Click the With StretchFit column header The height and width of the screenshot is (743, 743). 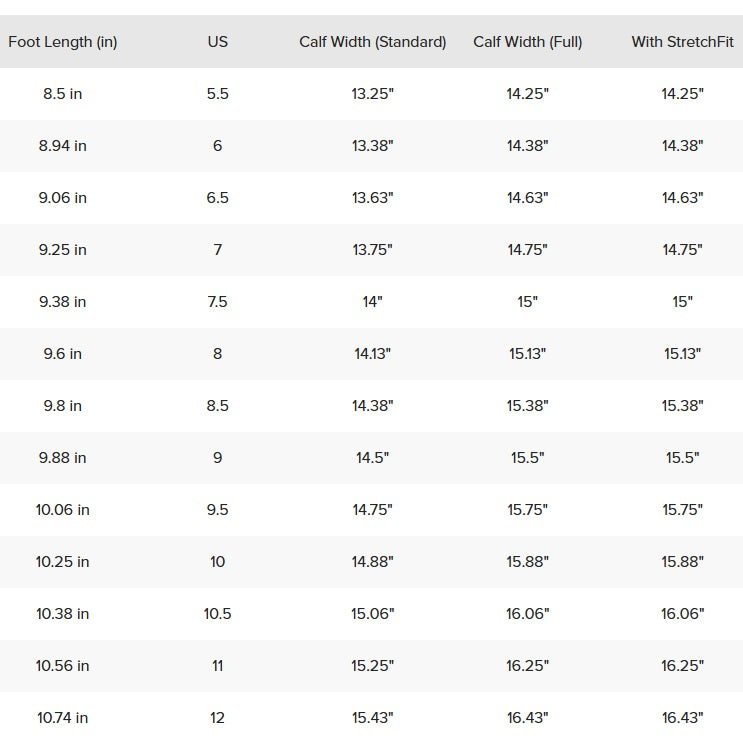point(682,42)
